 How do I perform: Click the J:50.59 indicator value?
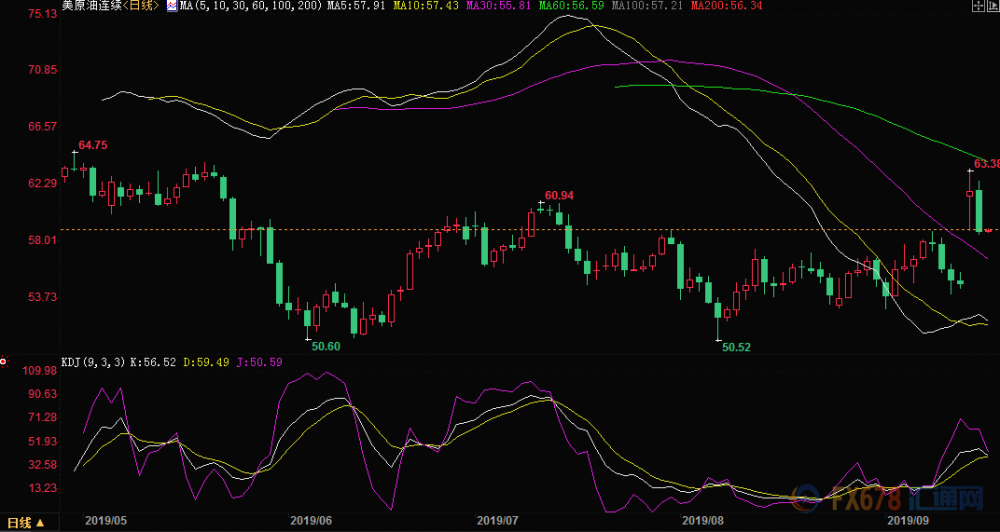tap(259, 362)
